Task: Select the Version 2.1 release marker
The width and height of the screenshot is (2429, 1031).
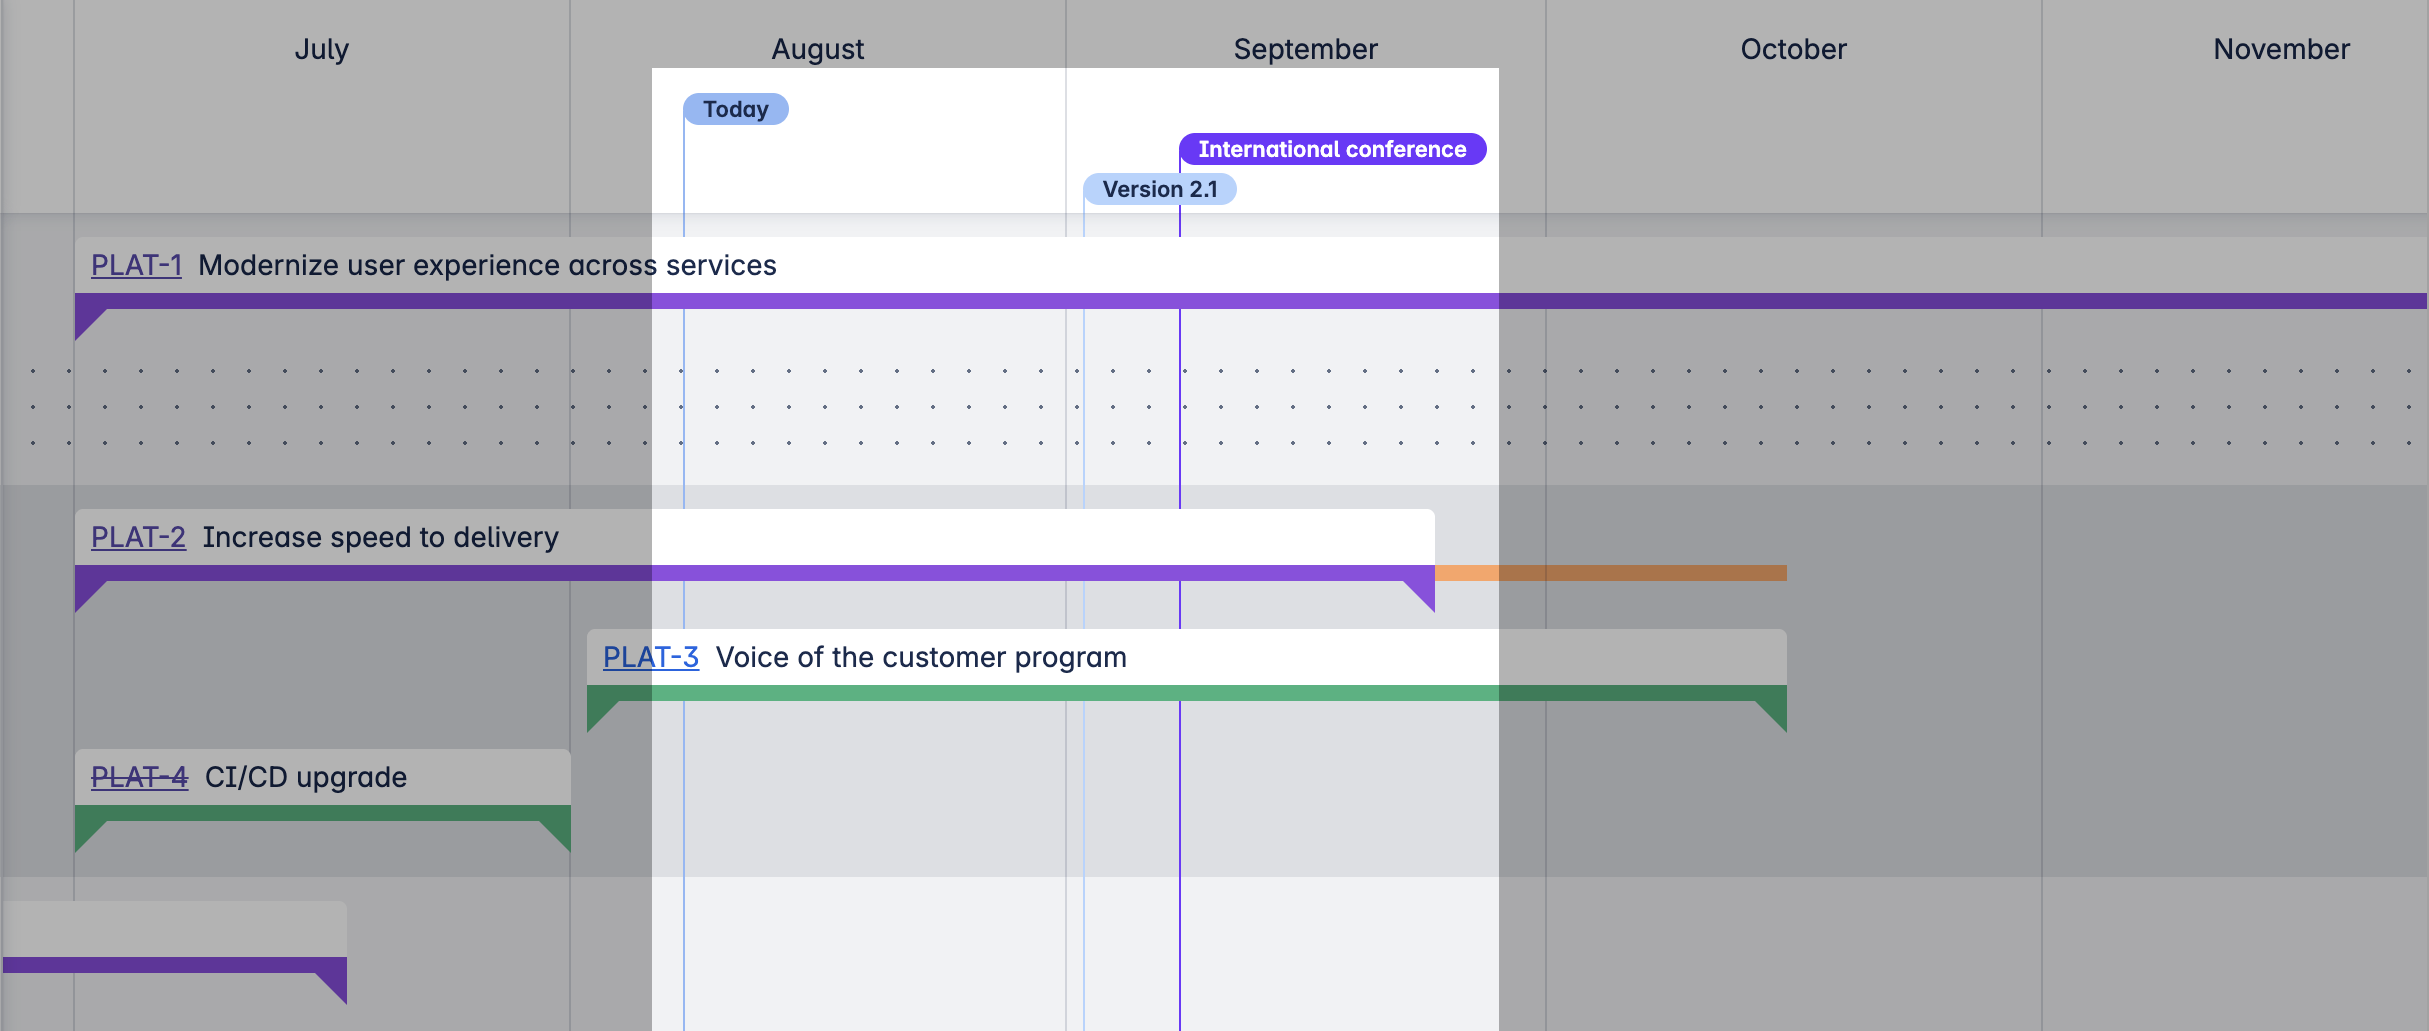Action: (1160, 189)
